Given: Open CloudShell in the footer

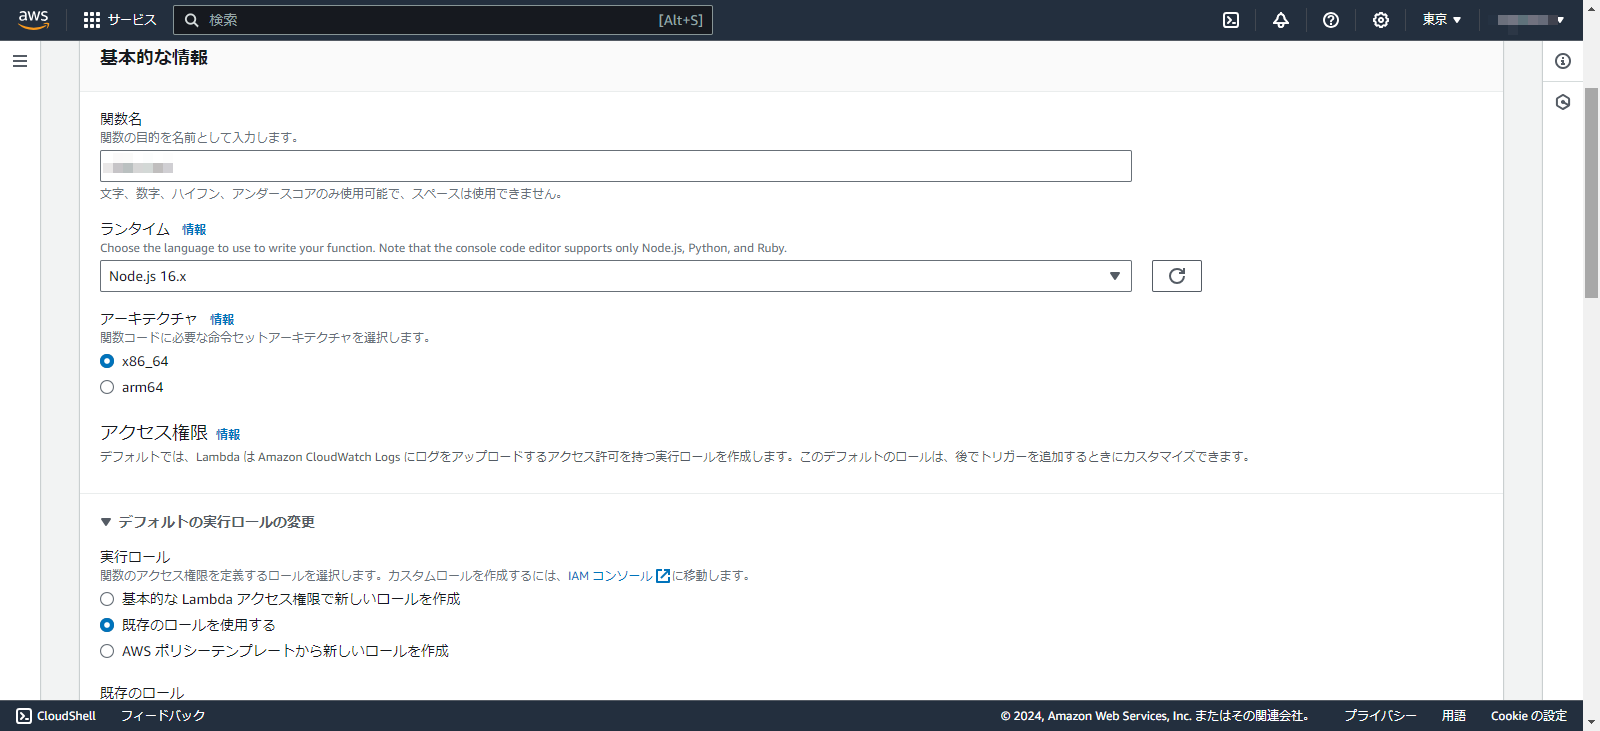Looking at the screenshot, I should coord(56,716).
